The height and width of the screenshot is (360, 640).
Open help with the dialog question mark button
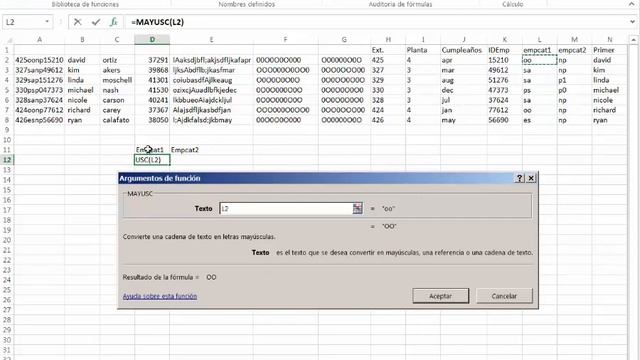(520, 178)
